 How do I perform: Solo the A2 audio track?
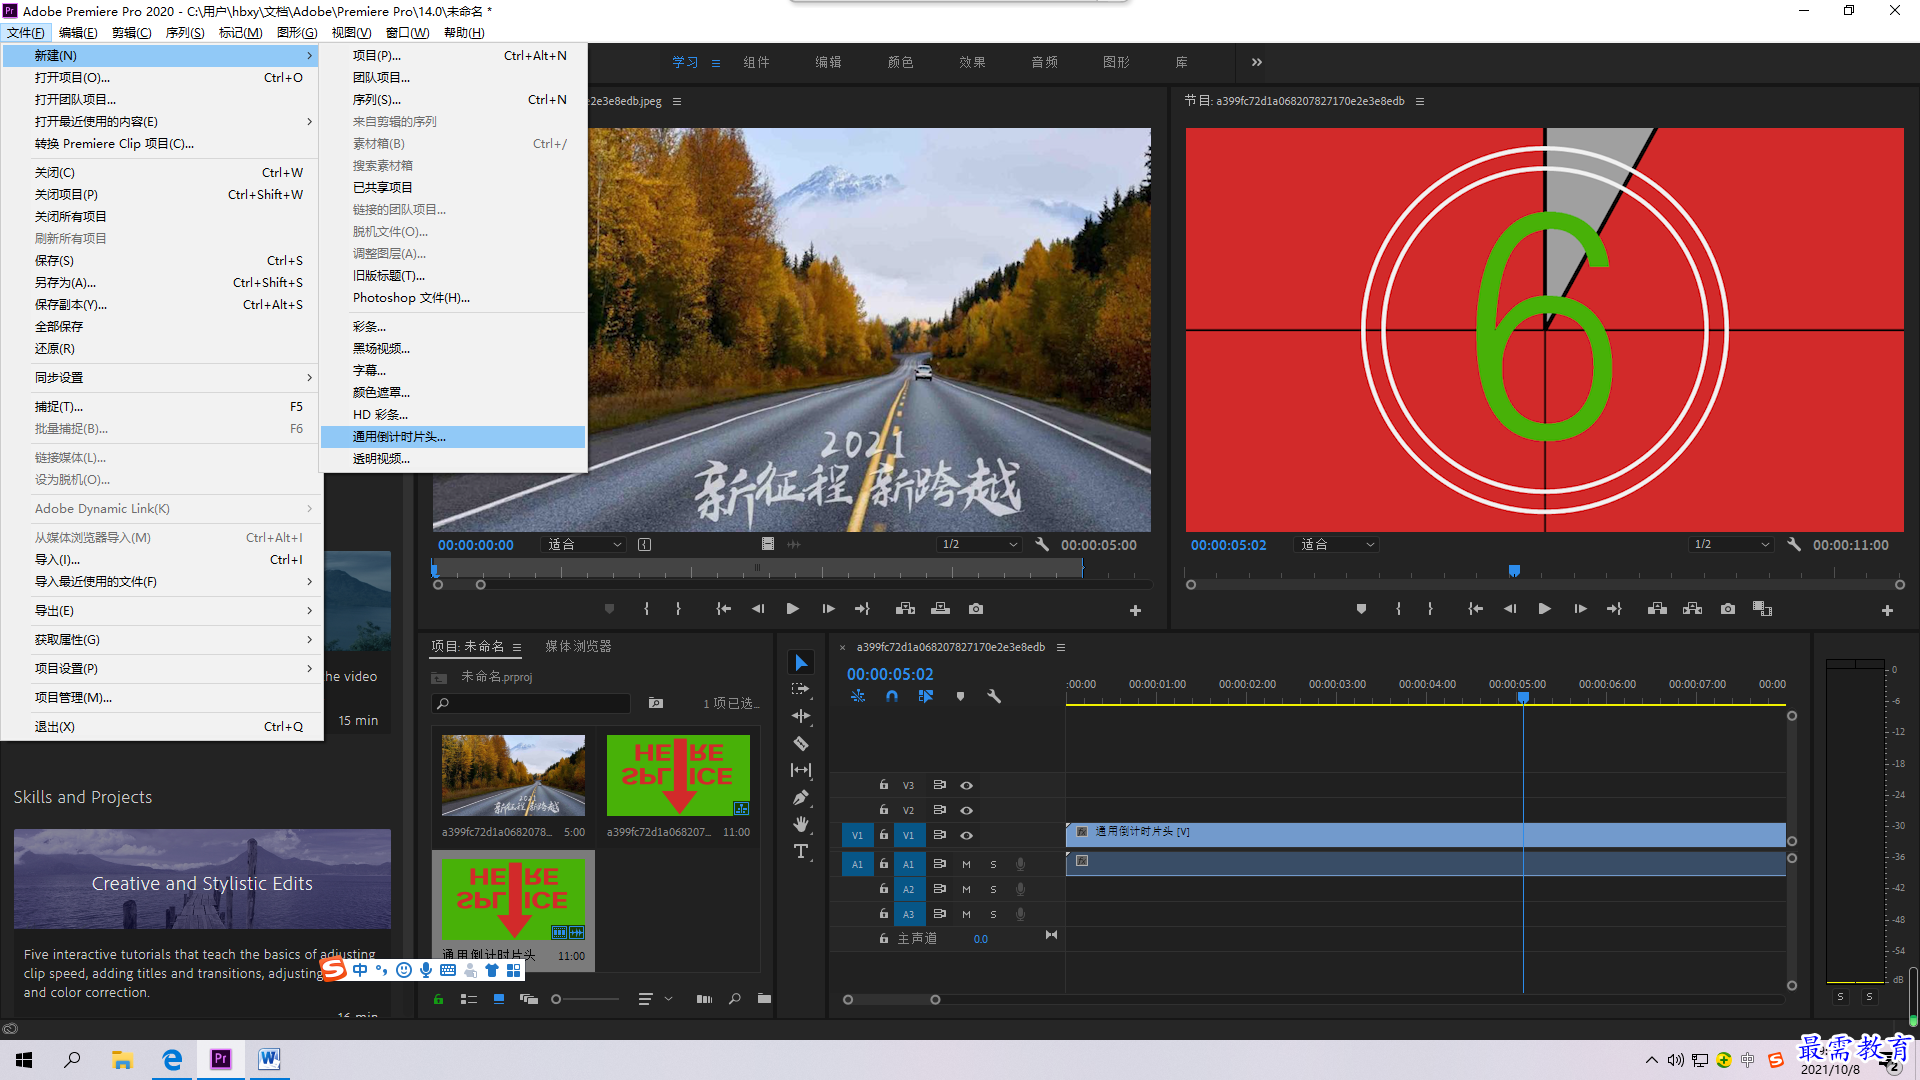(993, 889)
